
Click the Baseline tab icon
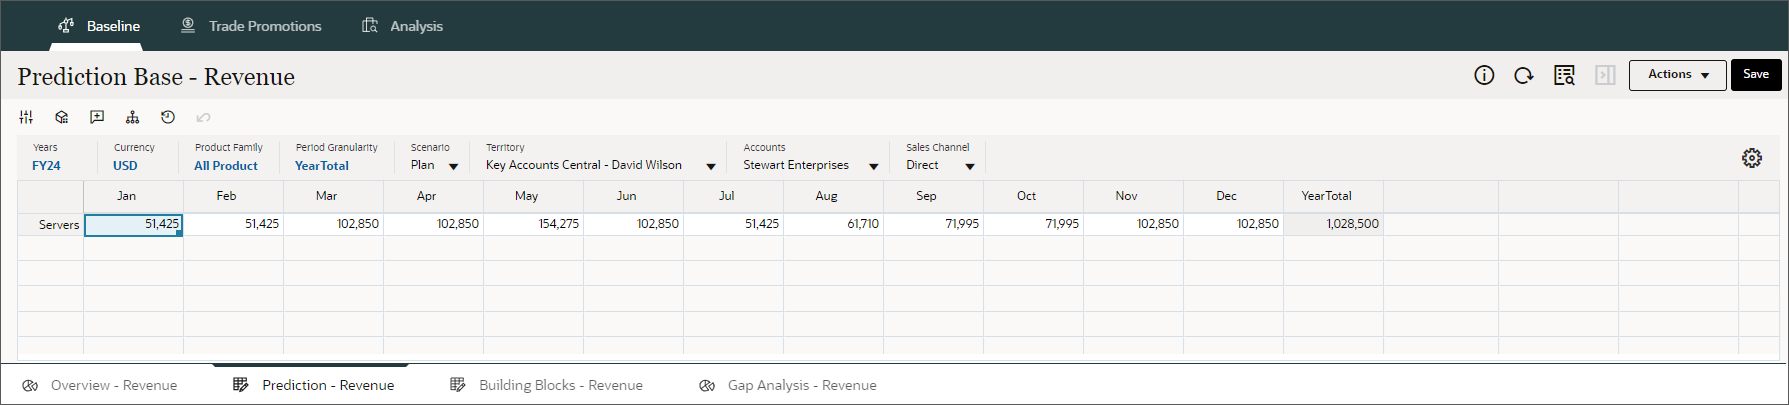click(66, 25)
